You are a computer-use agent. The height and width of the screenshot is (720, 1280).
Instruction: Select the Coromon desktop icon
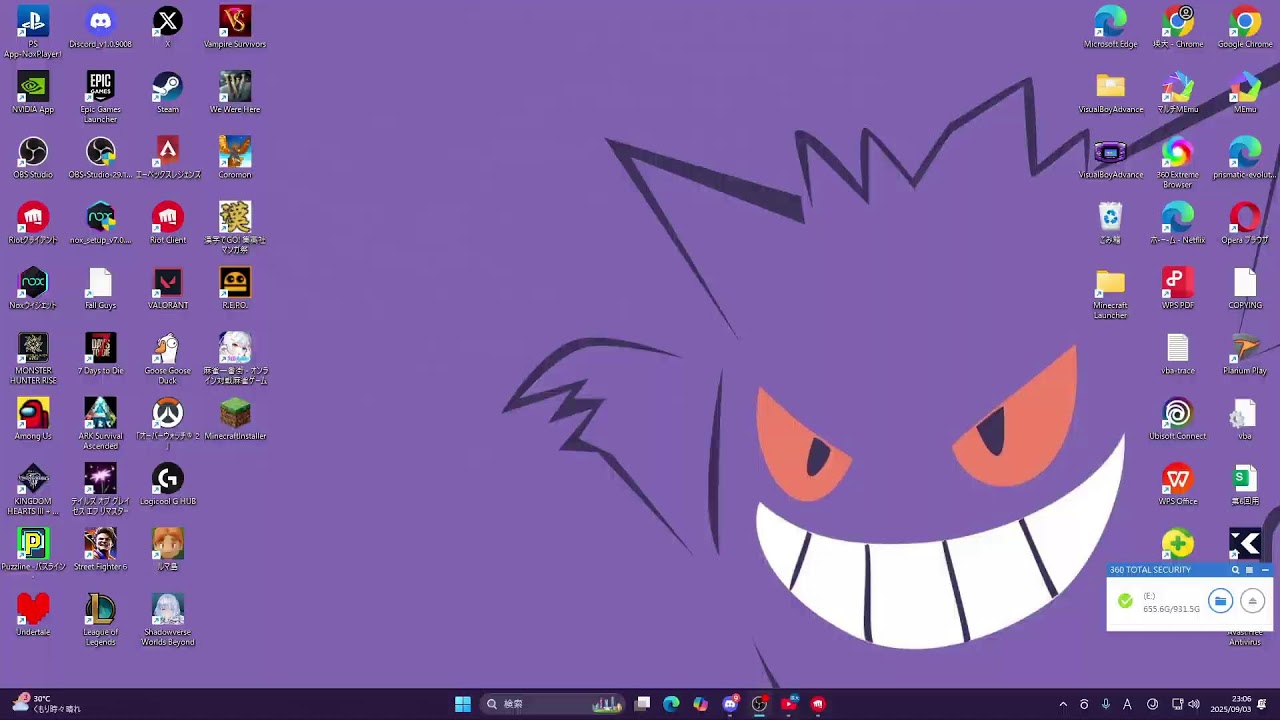coord(235,158)
